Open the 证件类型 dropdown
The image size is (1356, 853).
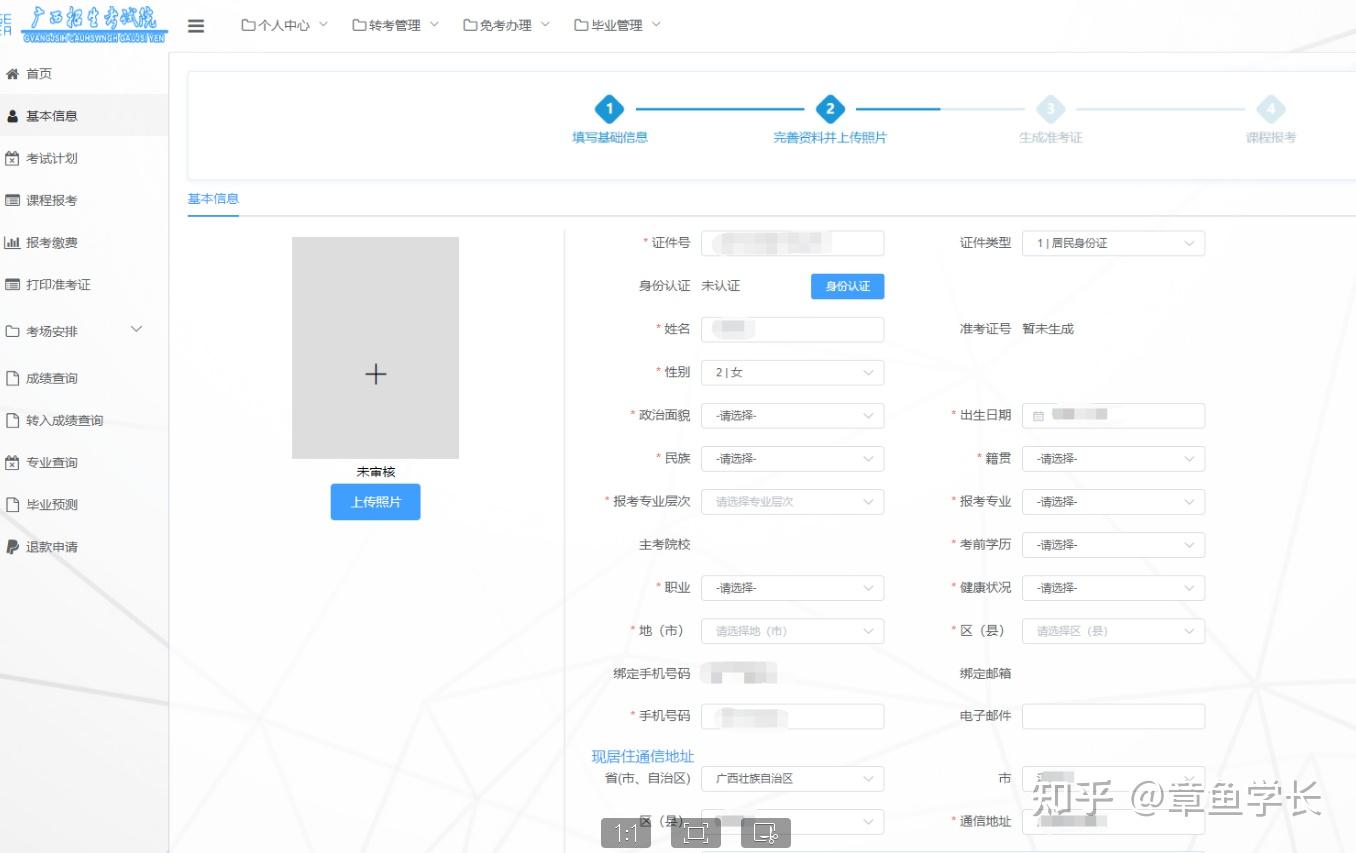(x=1113, y=242)
